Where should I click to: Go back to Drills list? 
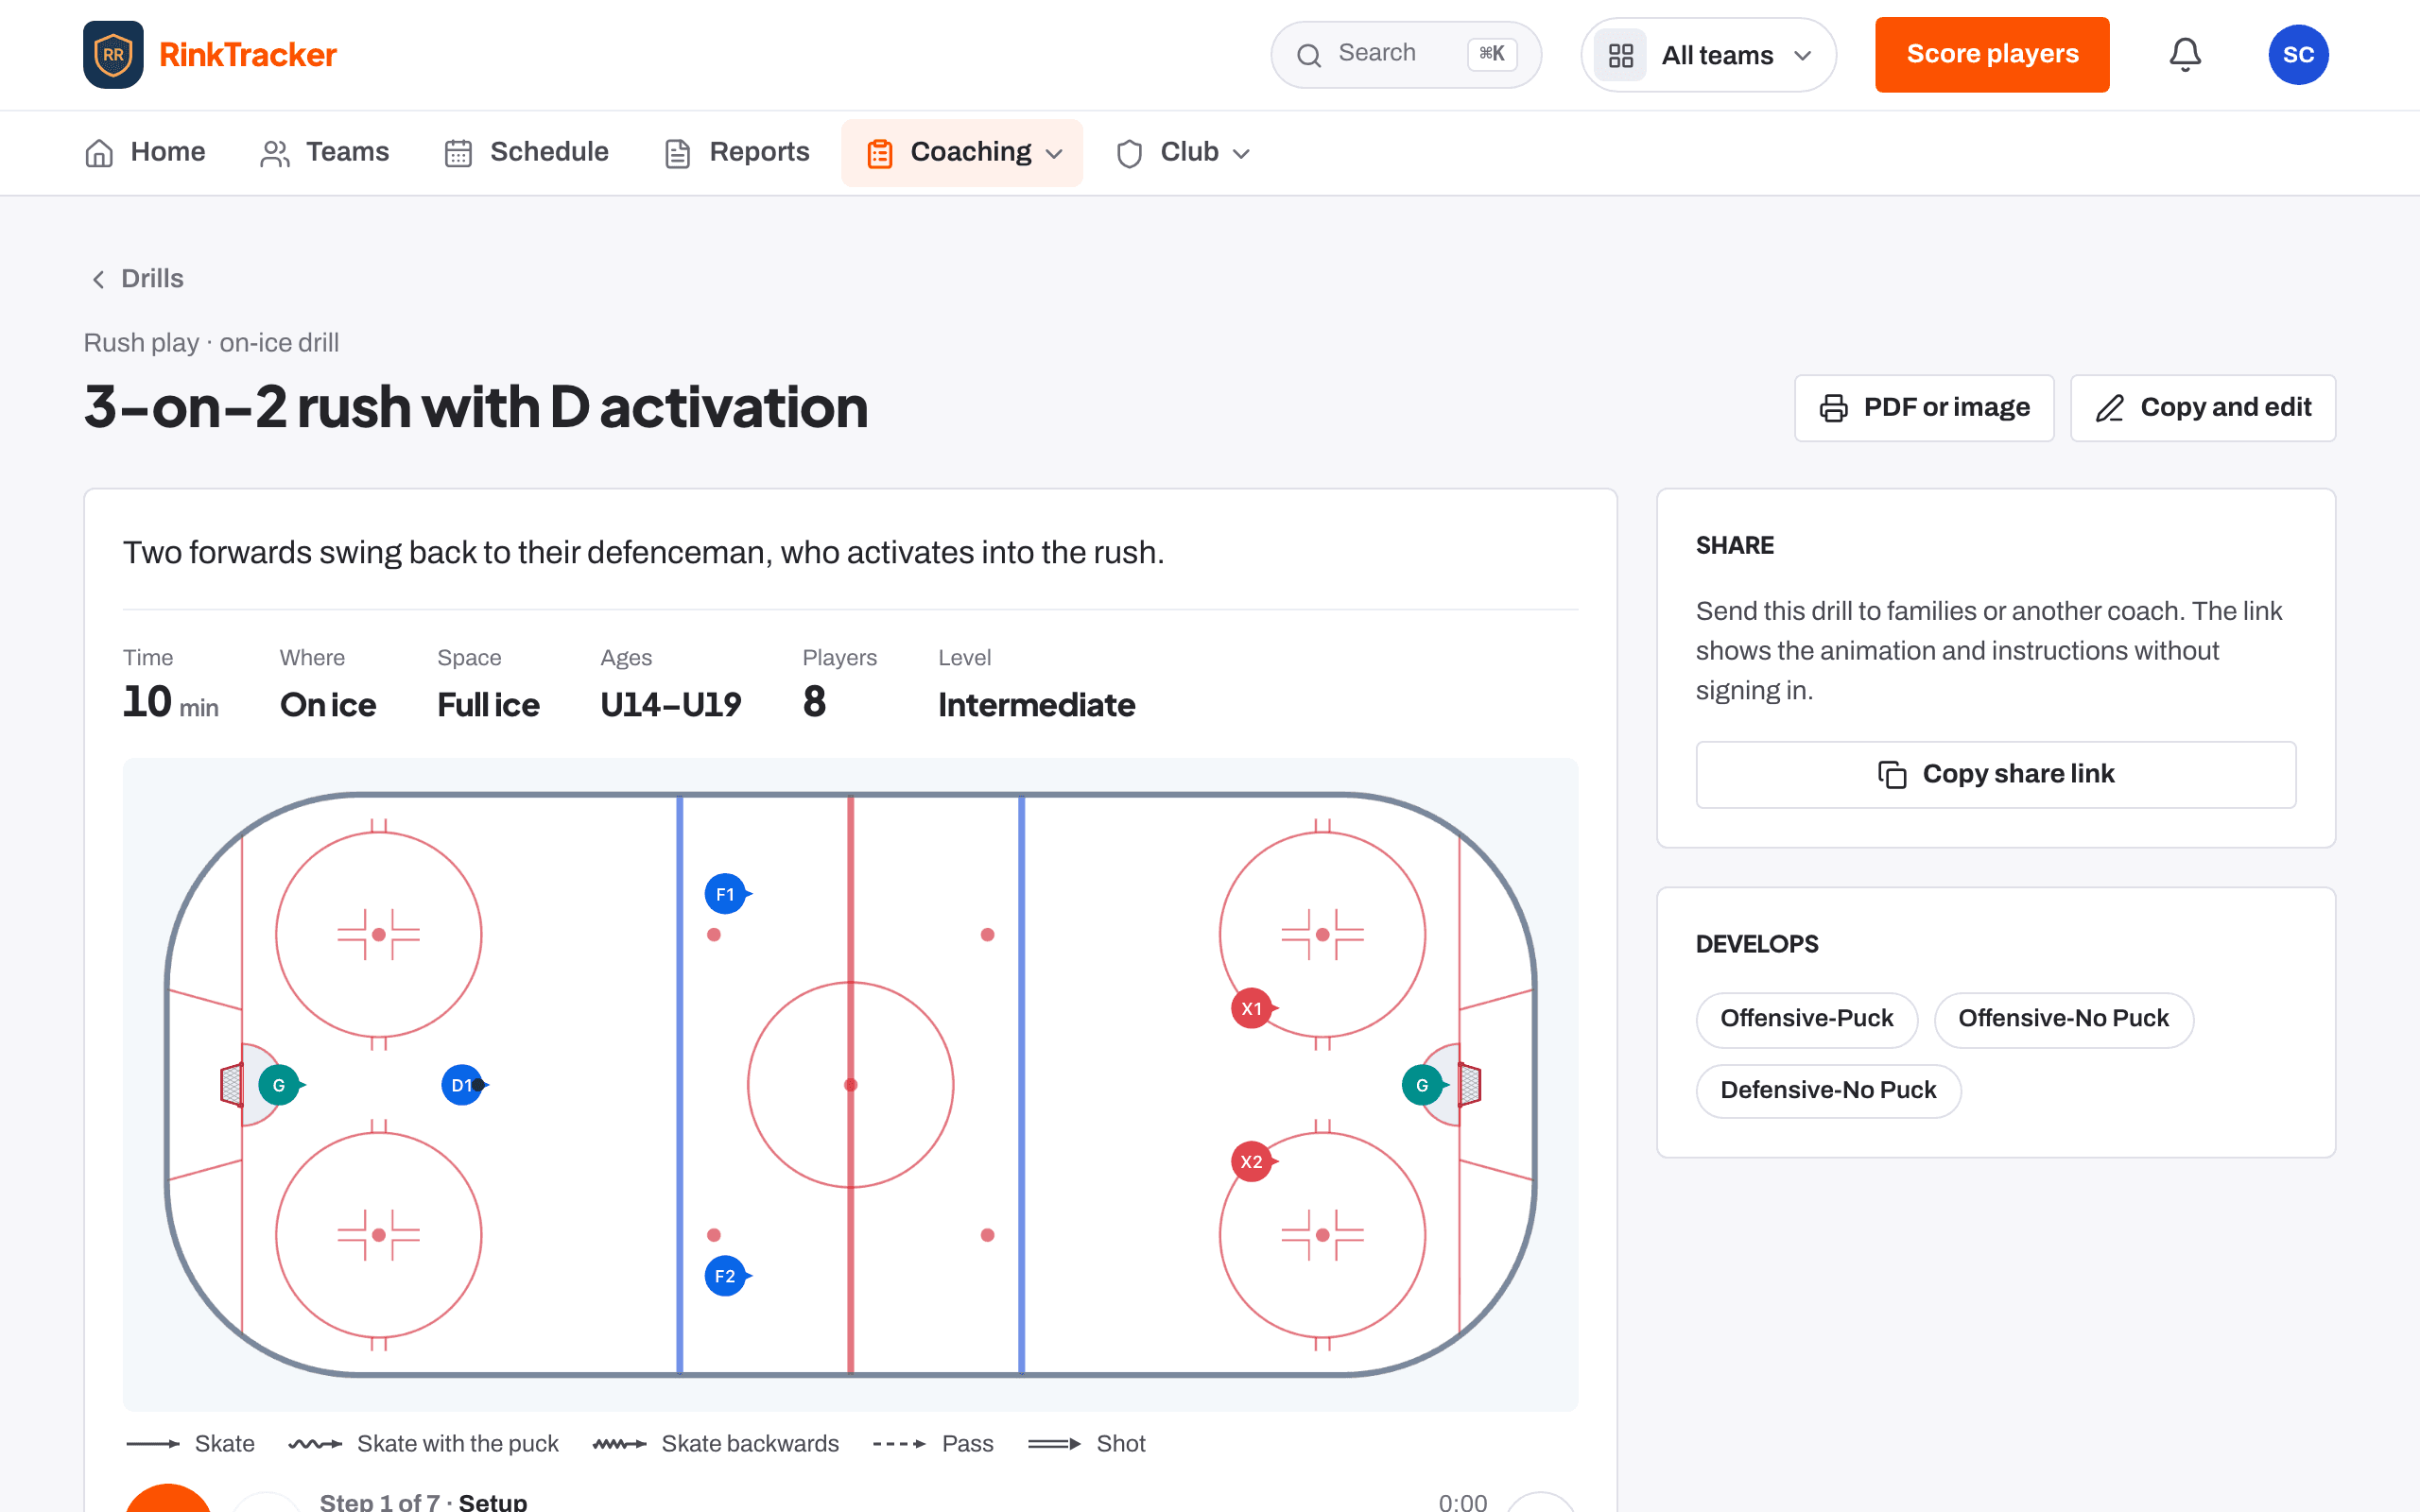click(x=137, y=279)
